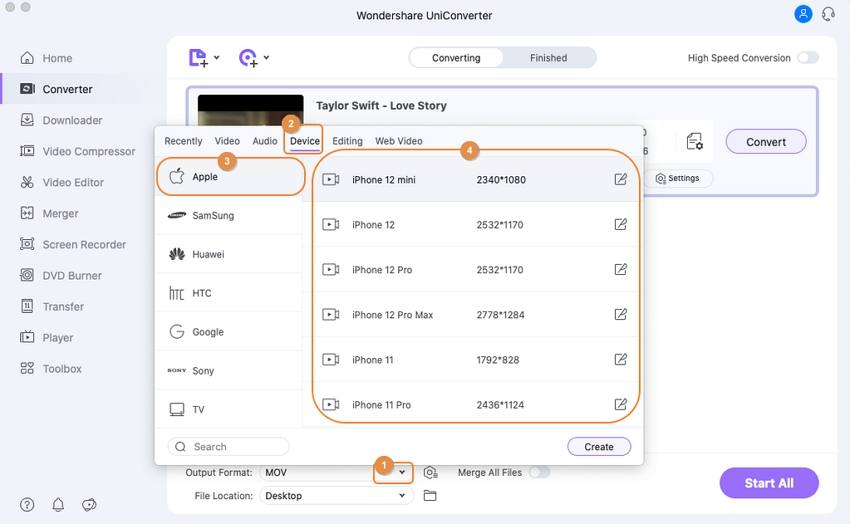Toggle Merge All Files switch
Screen dimensions: 850x524
pyautogui.click(x=539, y=473)
